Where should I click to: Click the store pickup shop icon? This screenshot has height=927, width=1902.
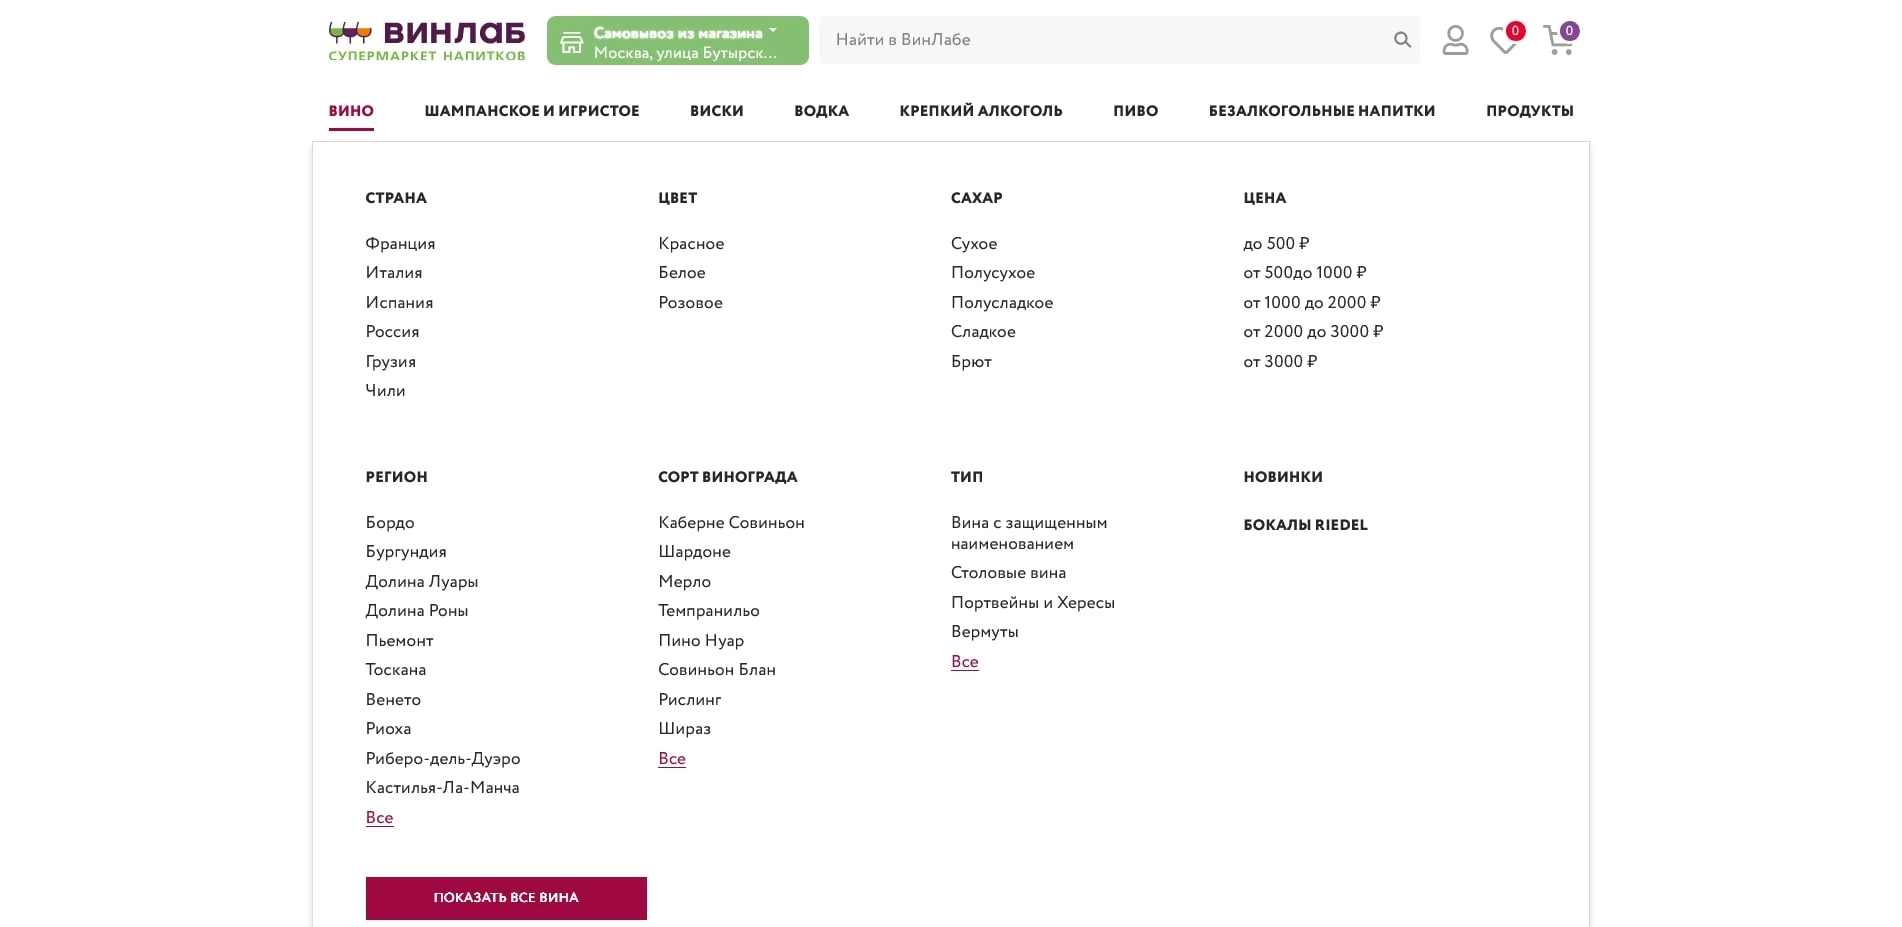pyautogui.click(x=571, y=42)
